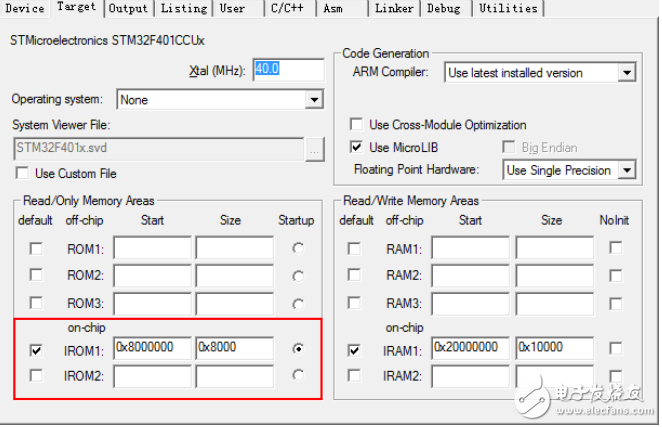Select the IROM2 Startup radio button

coord(298,375)
